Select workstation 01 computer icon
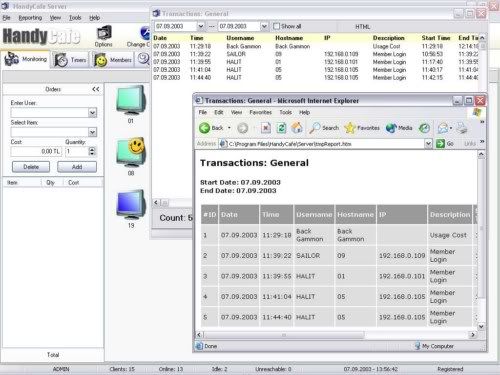Screen dimensions: 500x375 [x=131, y=100]
